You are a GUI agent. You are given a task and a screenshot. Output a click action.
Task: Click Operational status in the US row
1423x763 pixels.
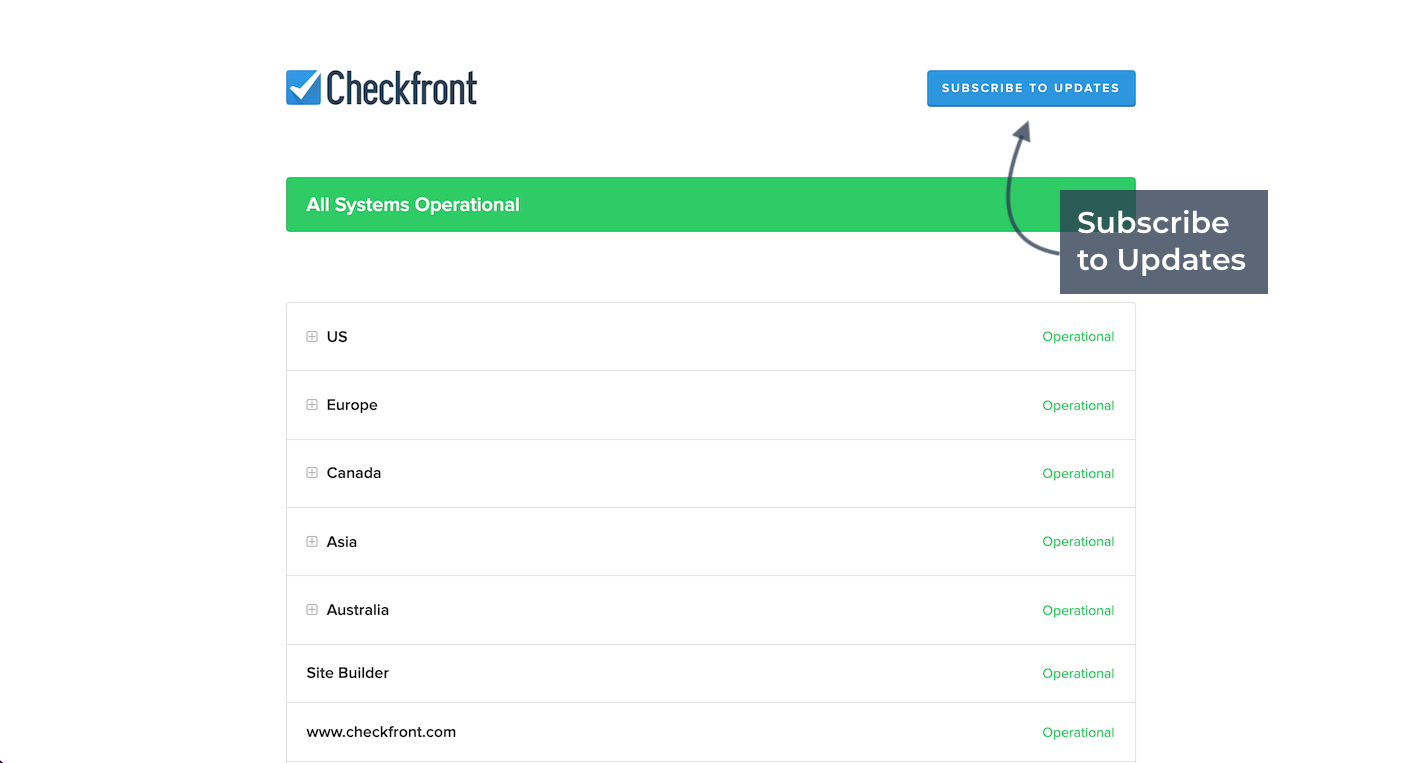click(1078, 337)
